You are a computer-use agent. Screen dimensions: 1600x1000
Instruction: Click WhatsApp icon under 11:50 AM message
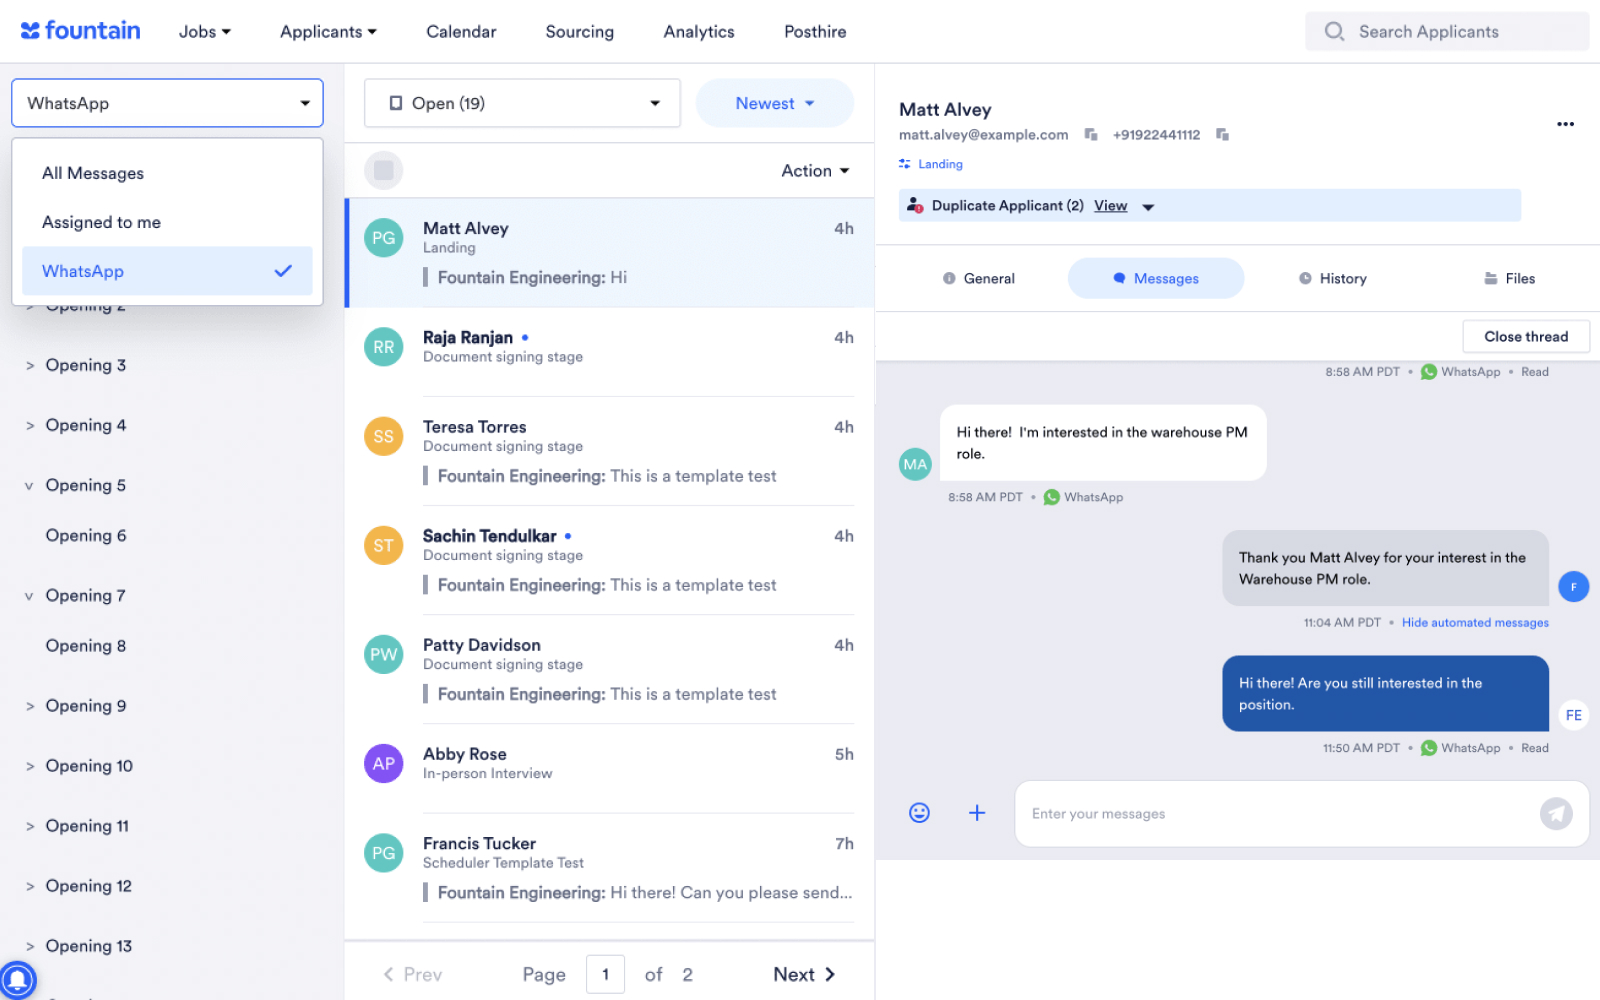click(1429, 748)
